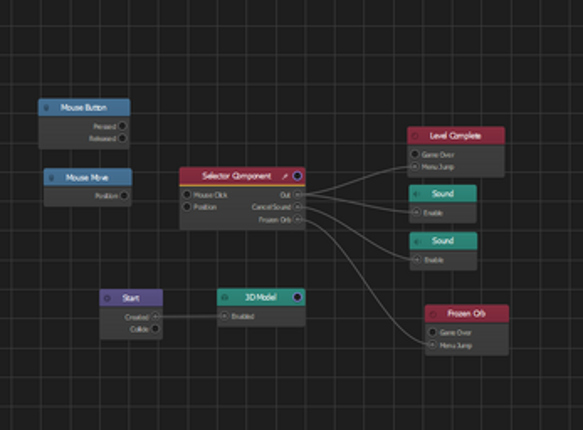Click the Mouse Click input port on Selector Component
583x430 pixels.
[187, 194]
